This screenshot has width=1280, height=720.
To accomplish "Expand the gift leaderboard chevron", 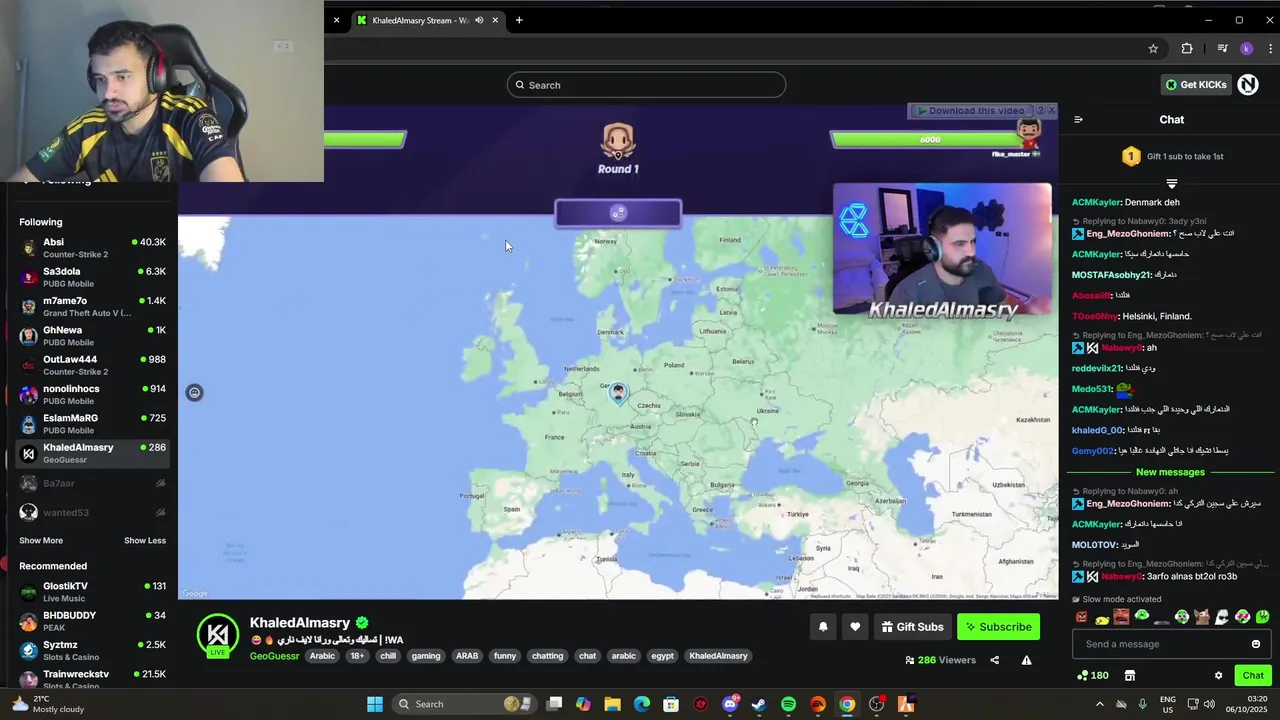I will tap(1171, 183).
